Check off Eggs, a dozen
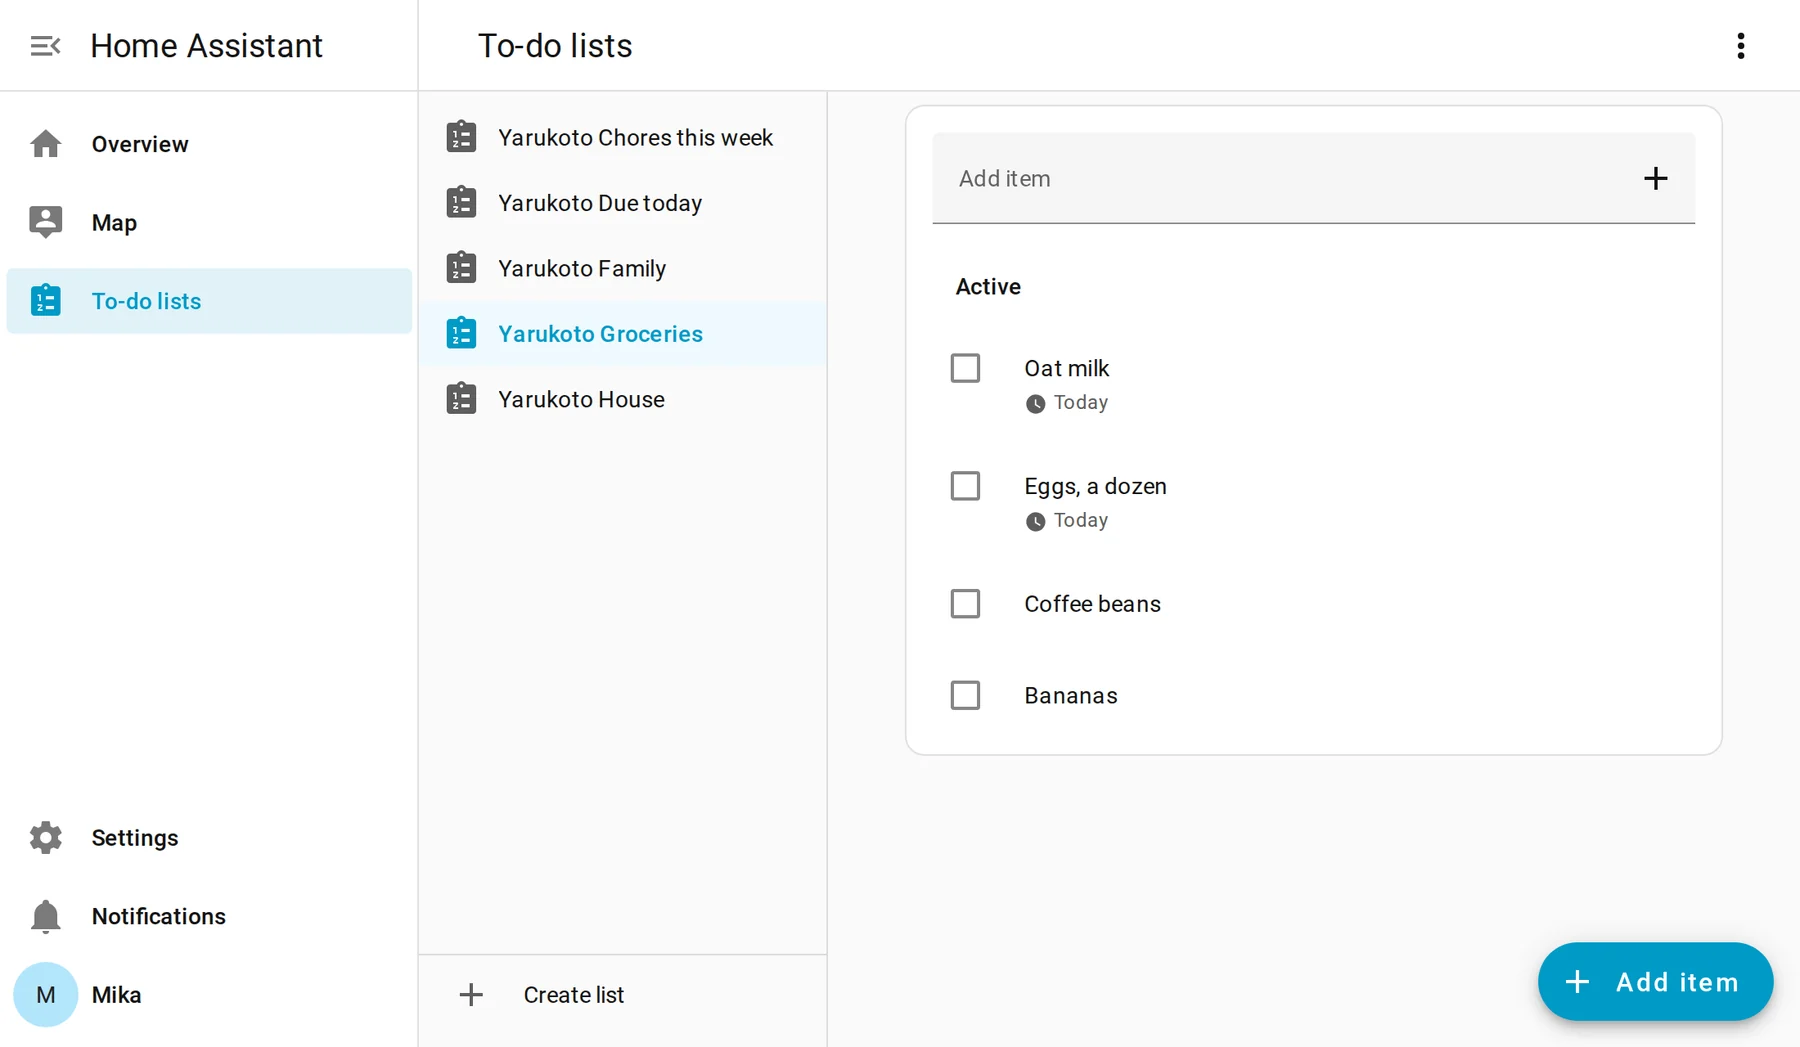Image resolution: width=1800 pixels, height=1047 pixels. [965, 486]
